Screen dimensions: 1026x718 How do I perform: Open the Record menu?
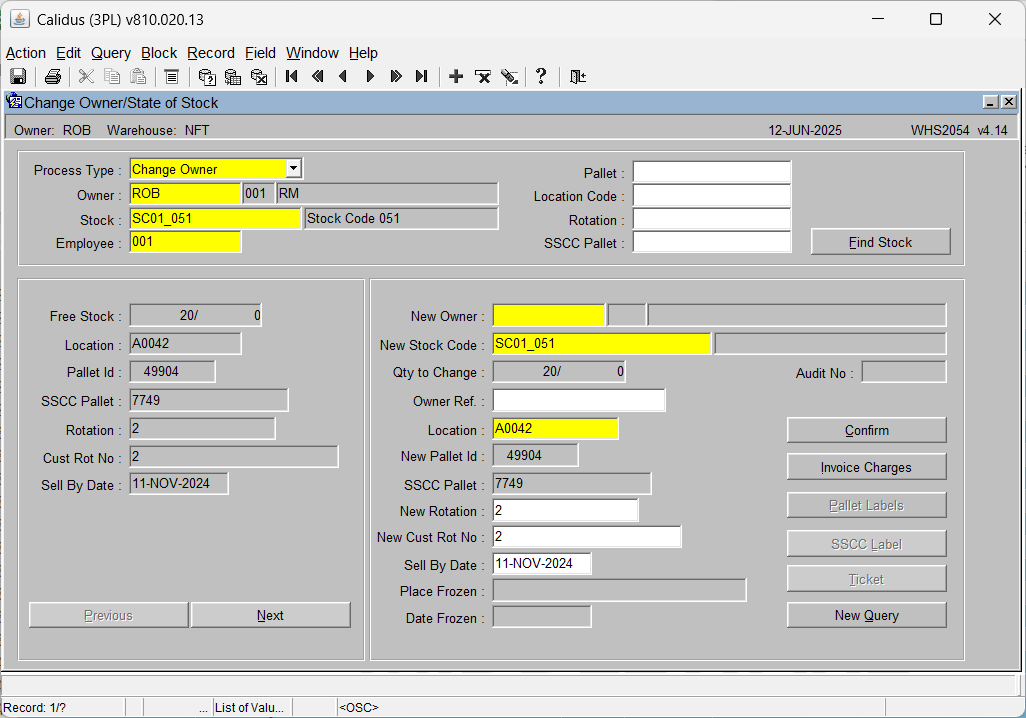(x=211, y=53)
